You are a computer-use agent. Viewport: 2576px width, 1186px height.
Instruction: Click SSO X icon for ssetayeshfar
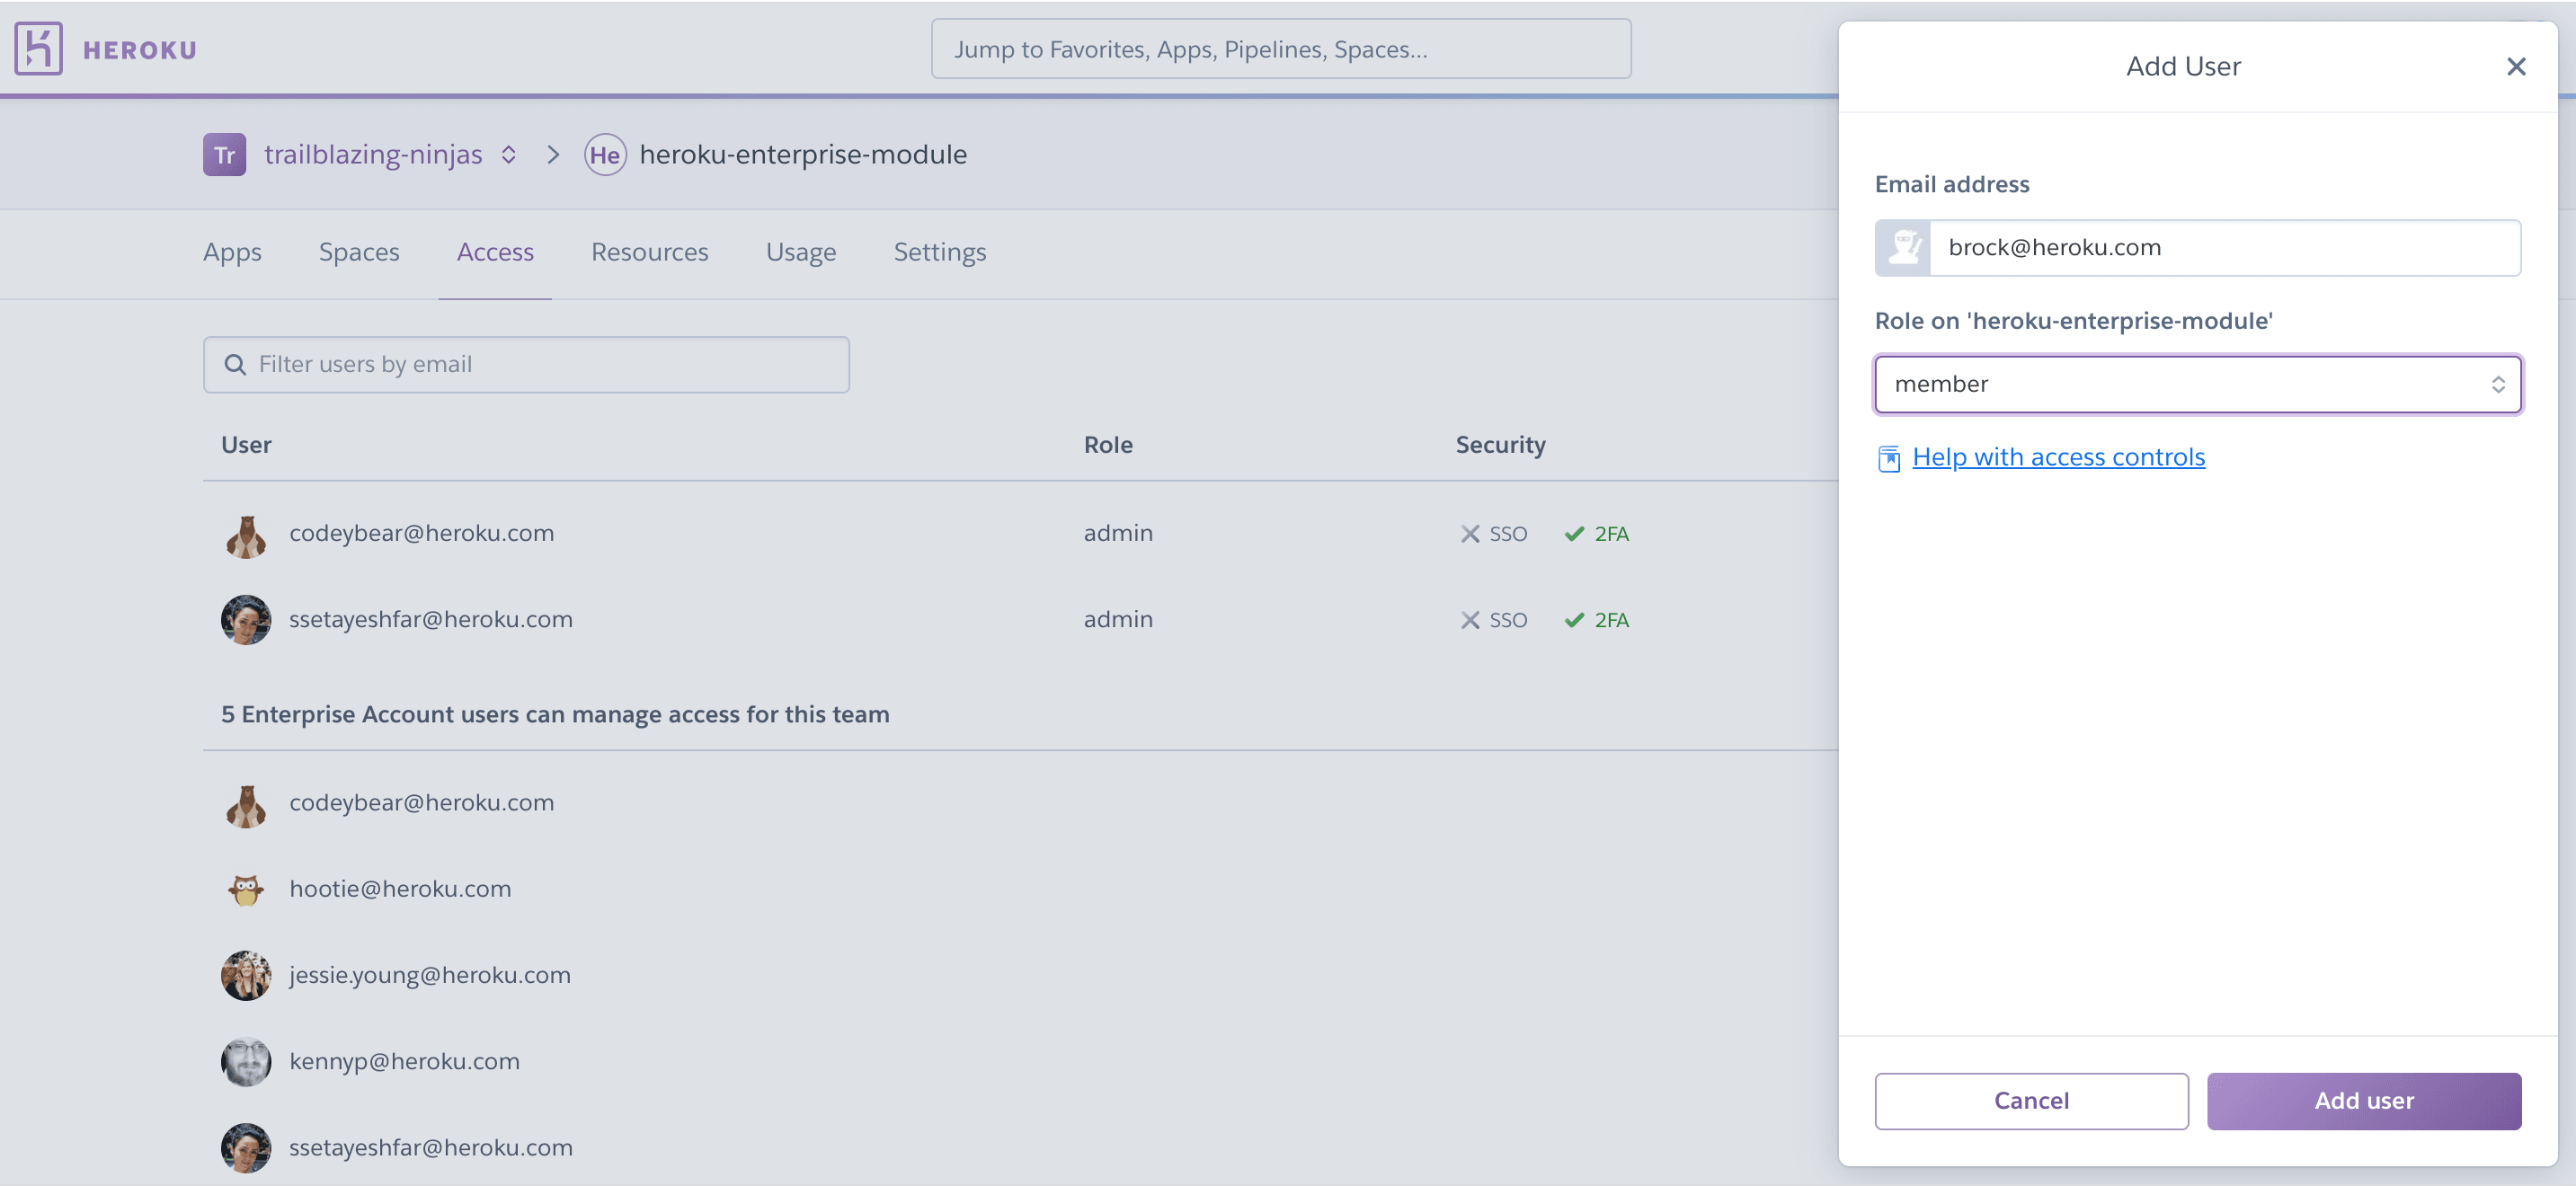click(x=1470, y=620)
